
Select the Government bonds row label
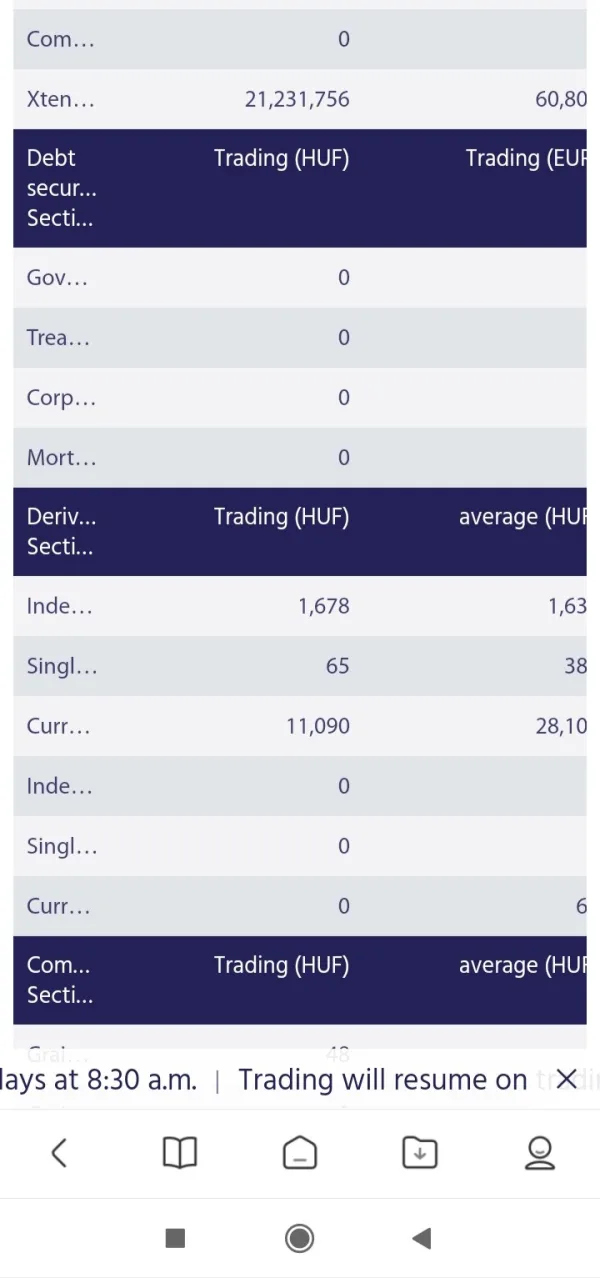click(x=57, y=278)
